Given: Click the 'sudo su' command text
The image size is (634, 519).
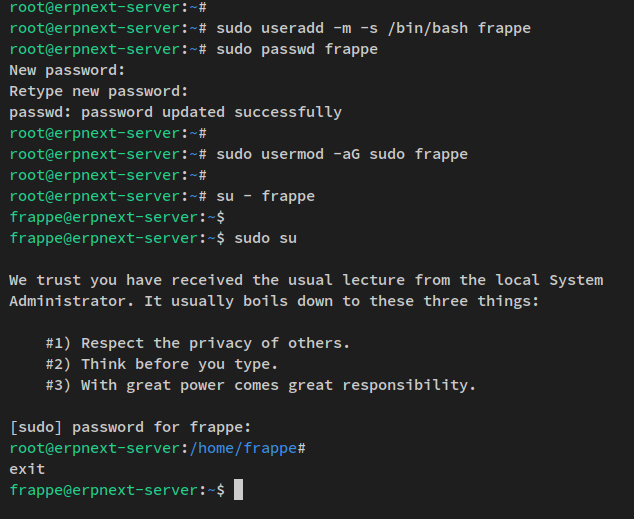Looking at the screenshot, I should click(265, 238).
